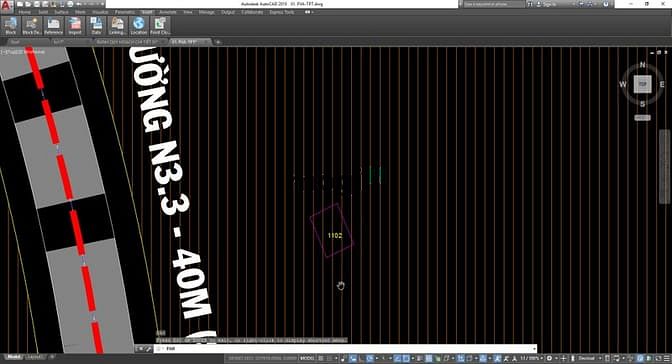The width and height of the screenshot is (672, 364).
Task: Expand the Block panel in ribbon
Action: pyautogui.click(x=11, y=26)
